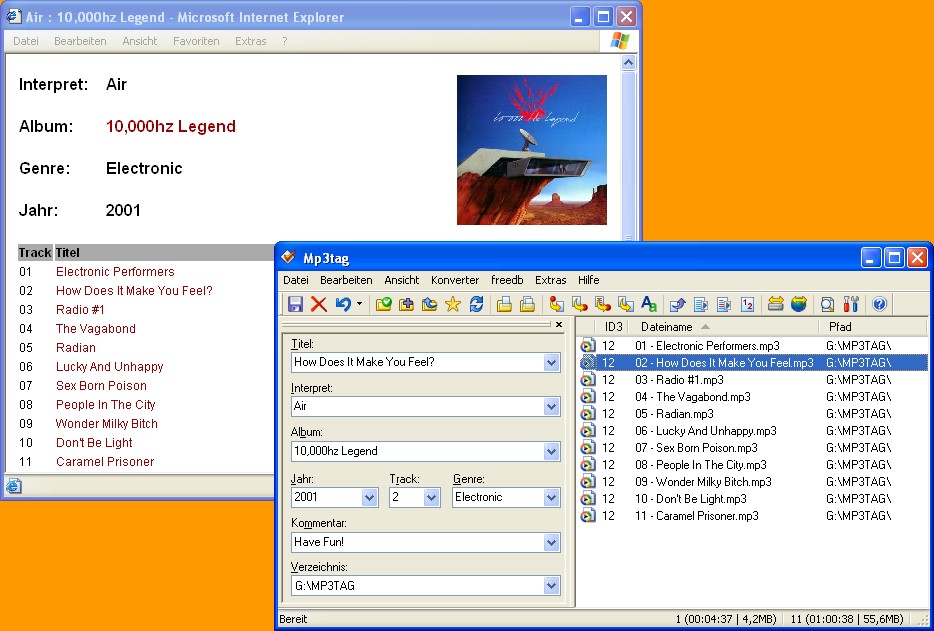Click the yellow star favorites icon

point(452,304)
